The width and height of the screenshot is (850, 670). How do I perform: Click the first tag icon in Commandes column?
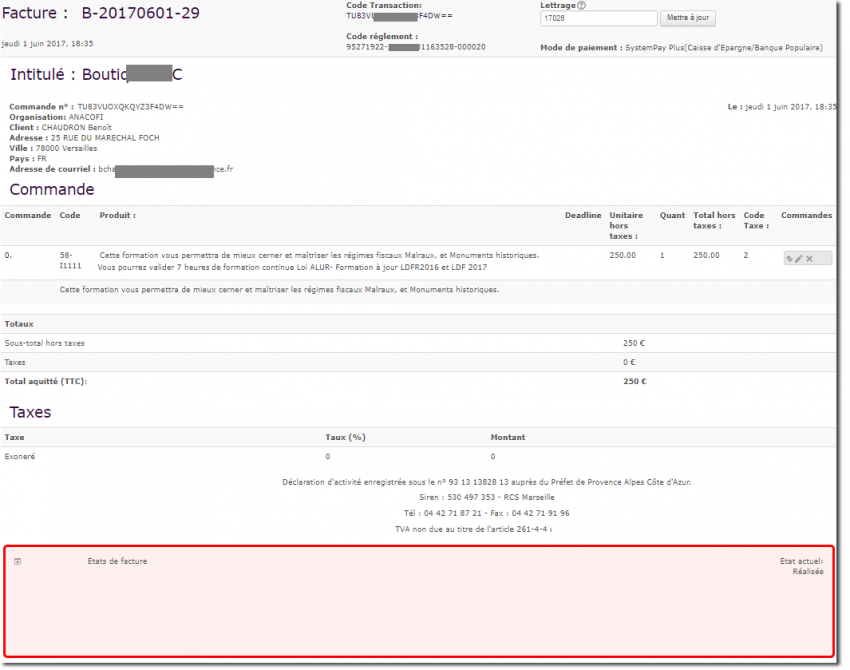788,258
